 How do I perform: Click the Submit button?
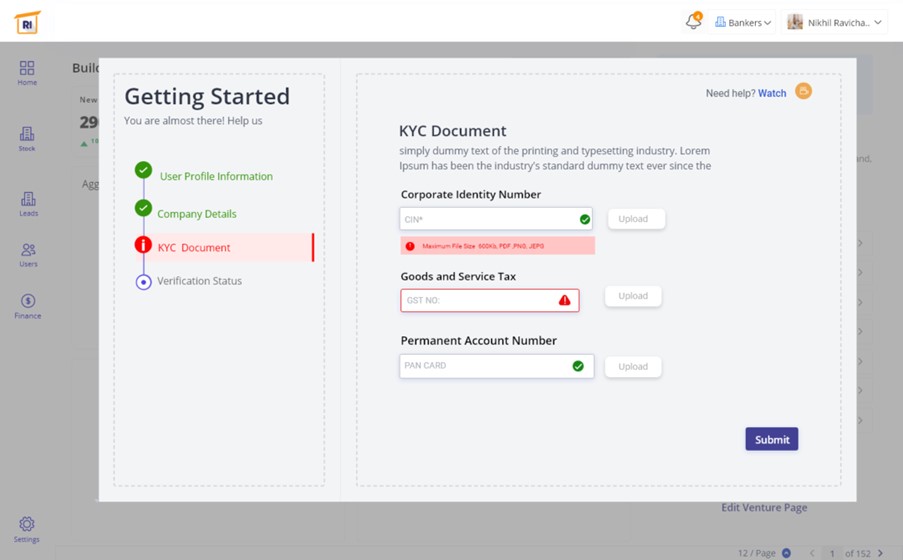point(771,439)
